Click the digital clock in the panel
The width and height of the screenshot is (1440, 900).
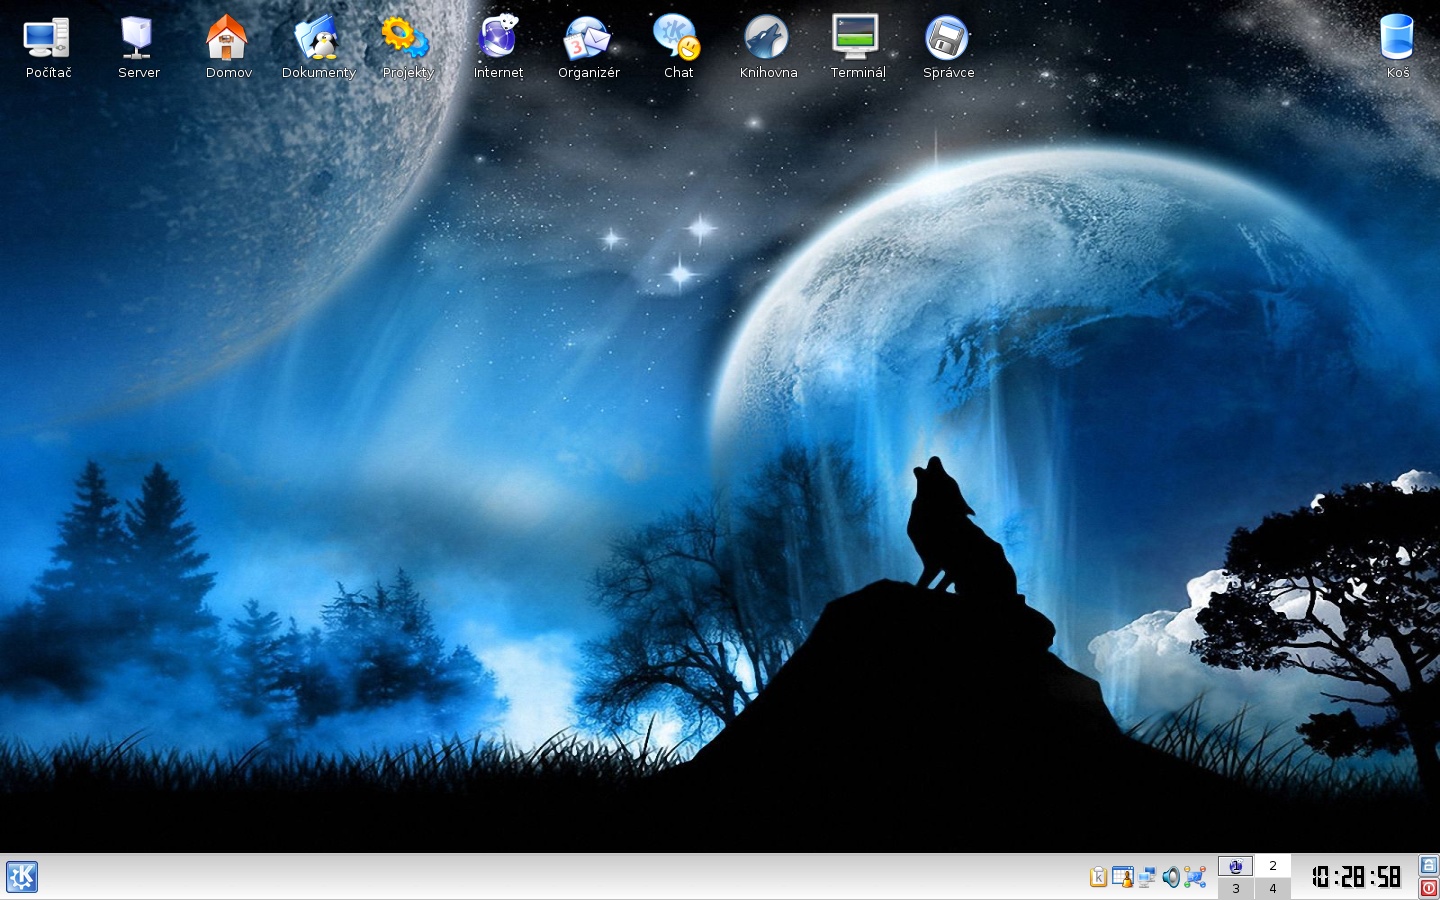pyautogui.click(x=1356, y=877)
